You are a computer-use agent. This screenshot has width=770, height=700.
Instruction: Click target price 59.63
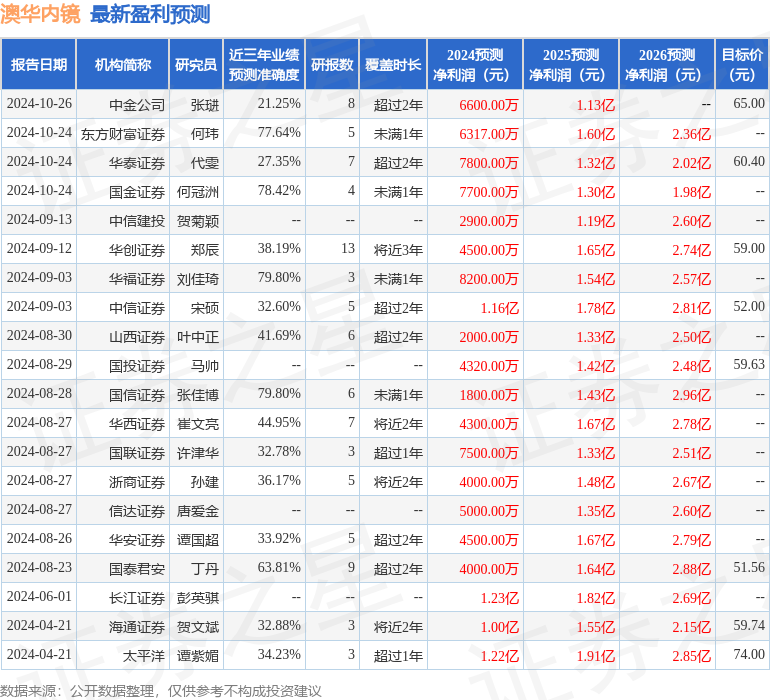tap(749, 364)
